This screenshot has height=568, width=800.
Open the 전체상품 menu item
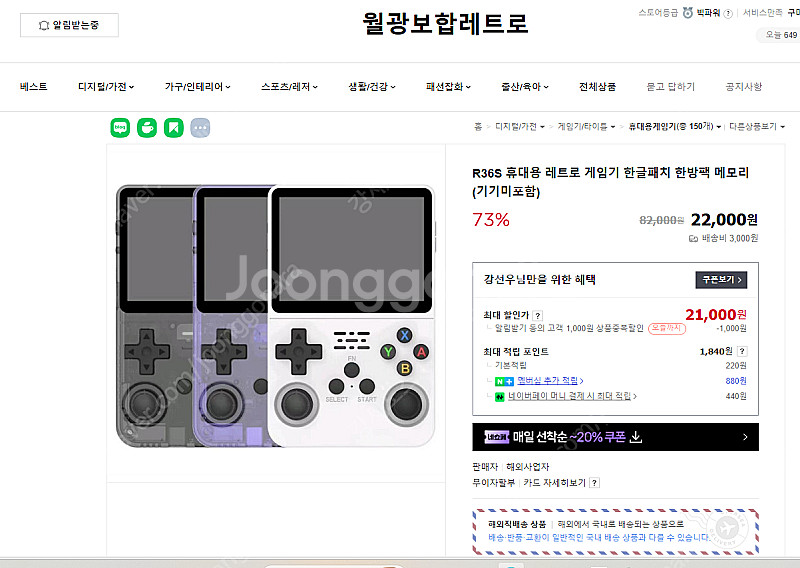(x=597, y=87)
